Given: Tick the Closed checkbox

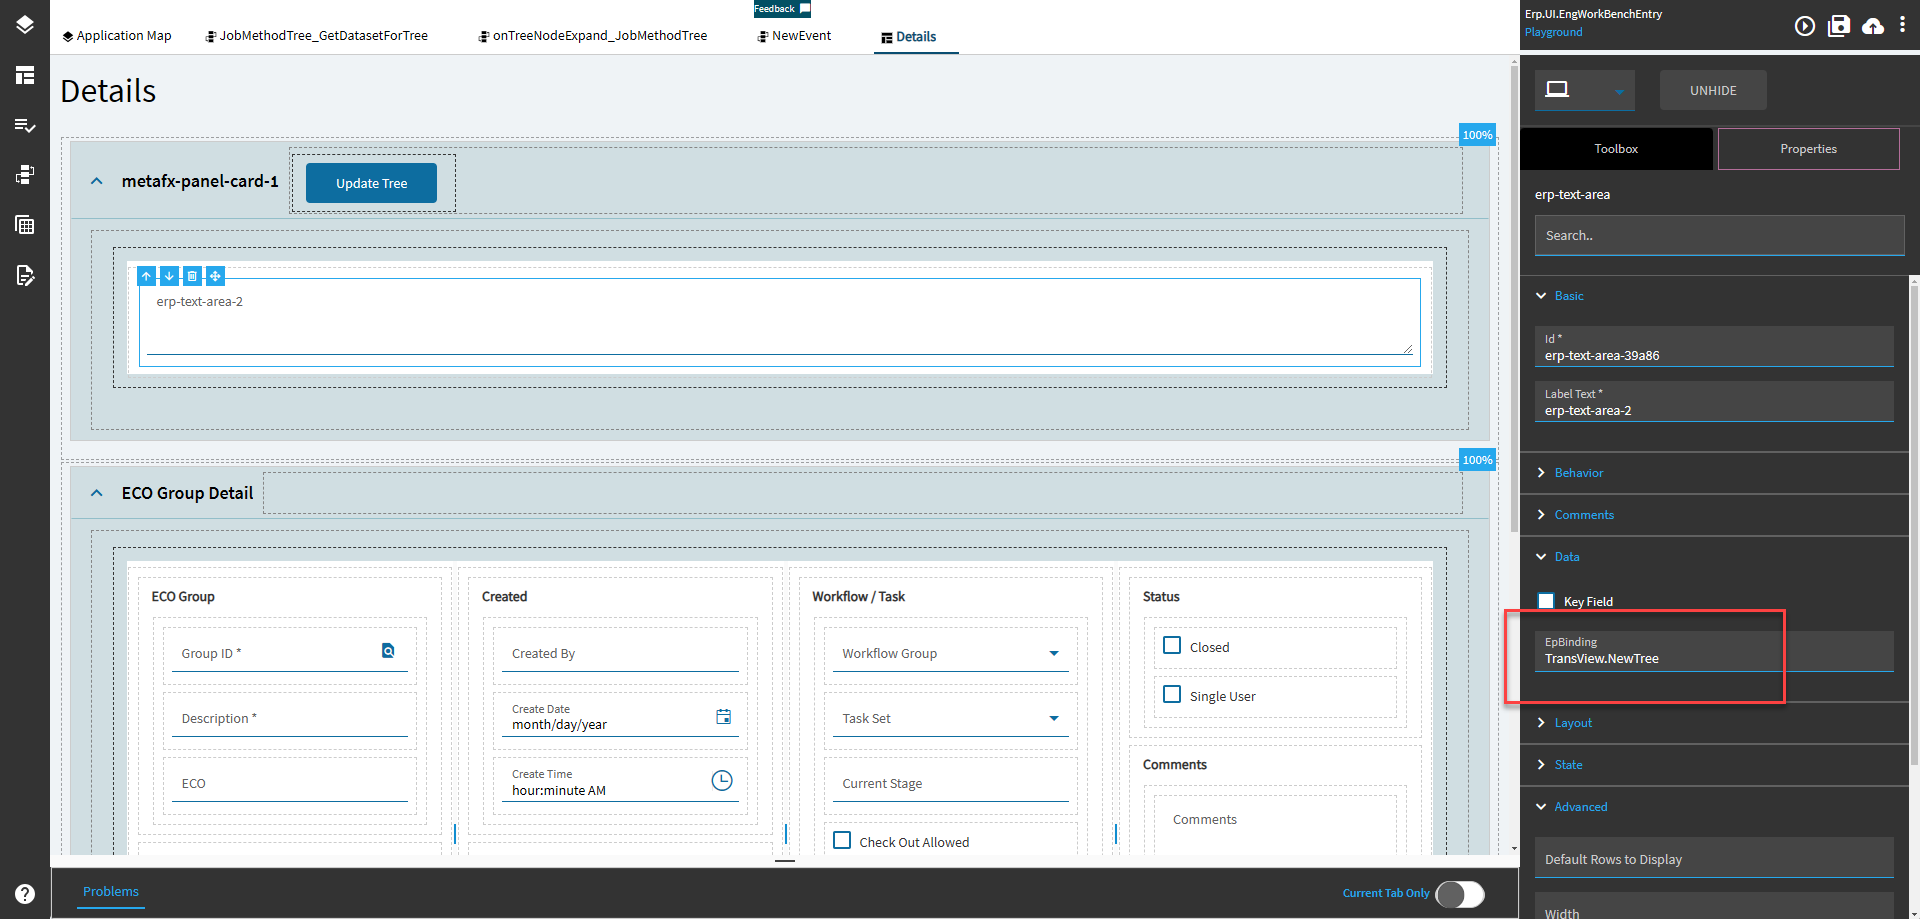Looking at the screenshot, I should click(1172, 646).
